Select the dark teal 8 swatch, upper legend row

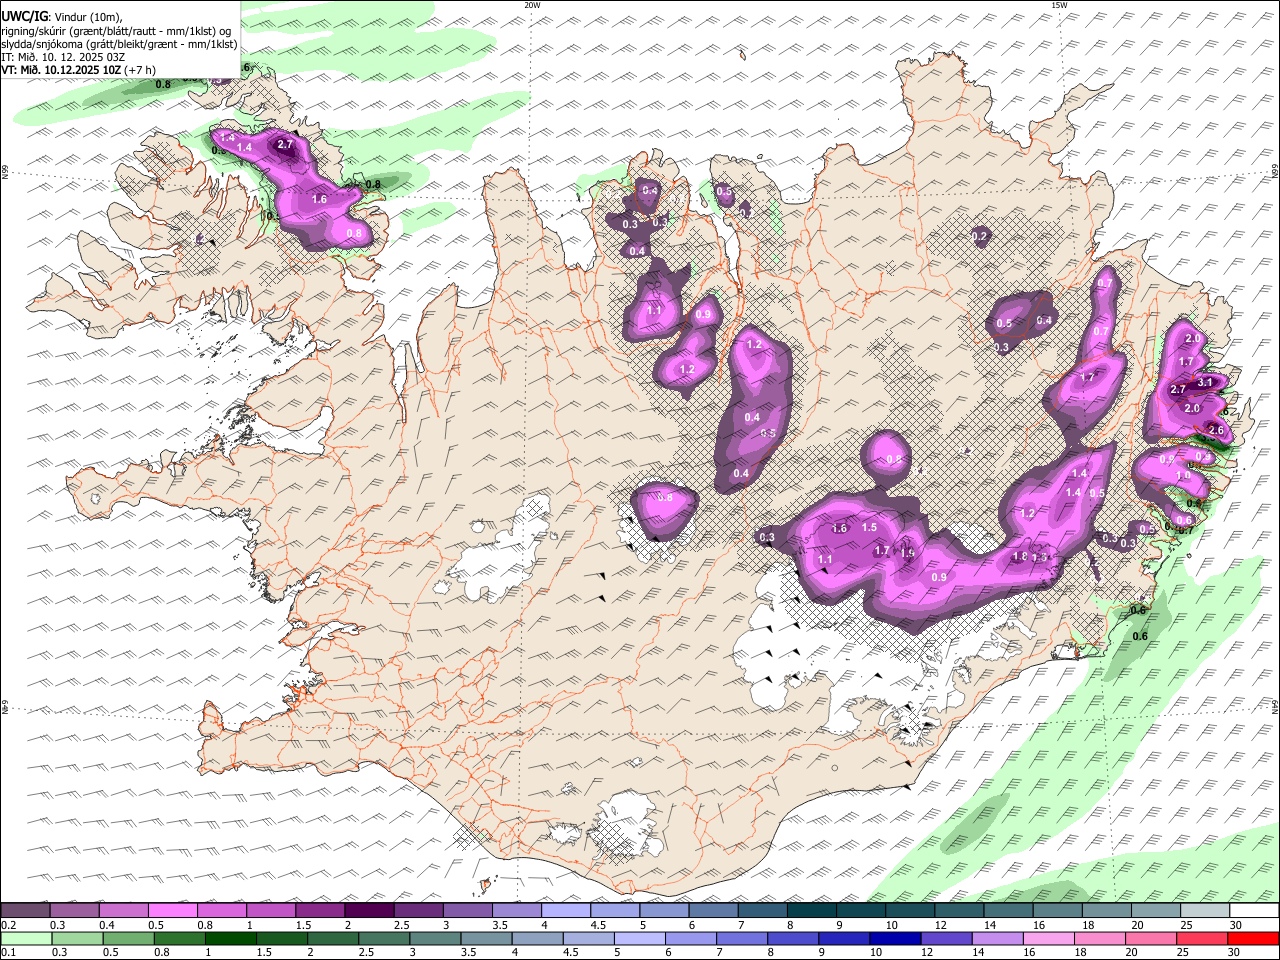click(811, 911)
